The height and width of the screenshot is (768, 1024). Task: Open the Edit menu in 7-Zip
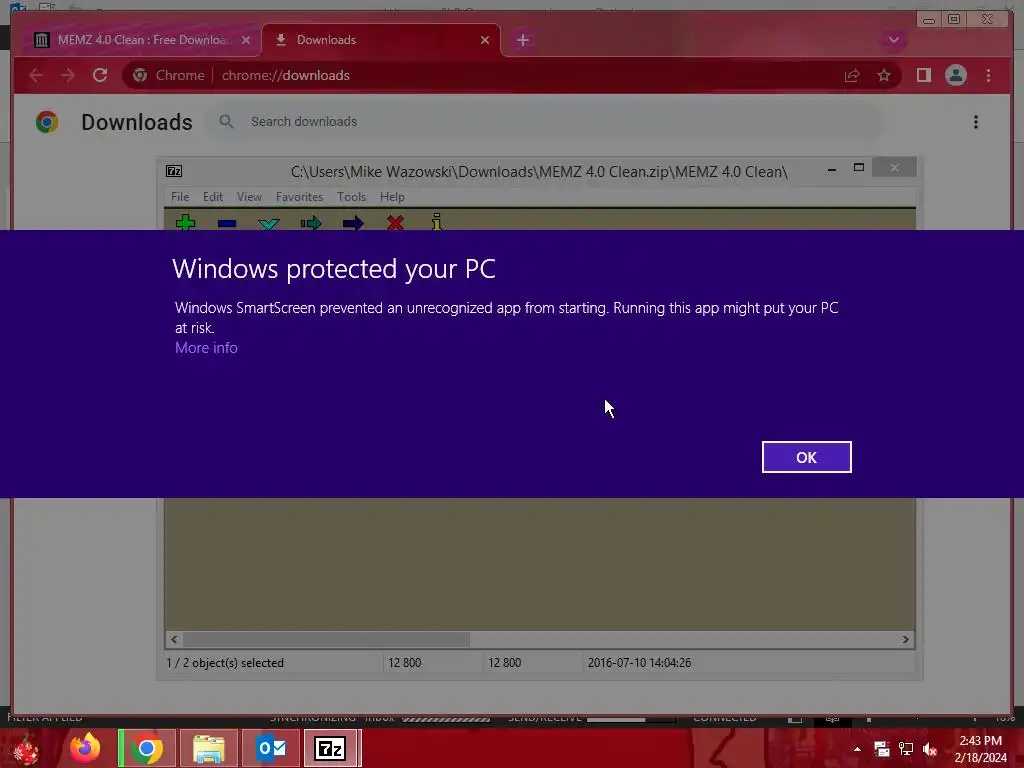tap(213, 197)
